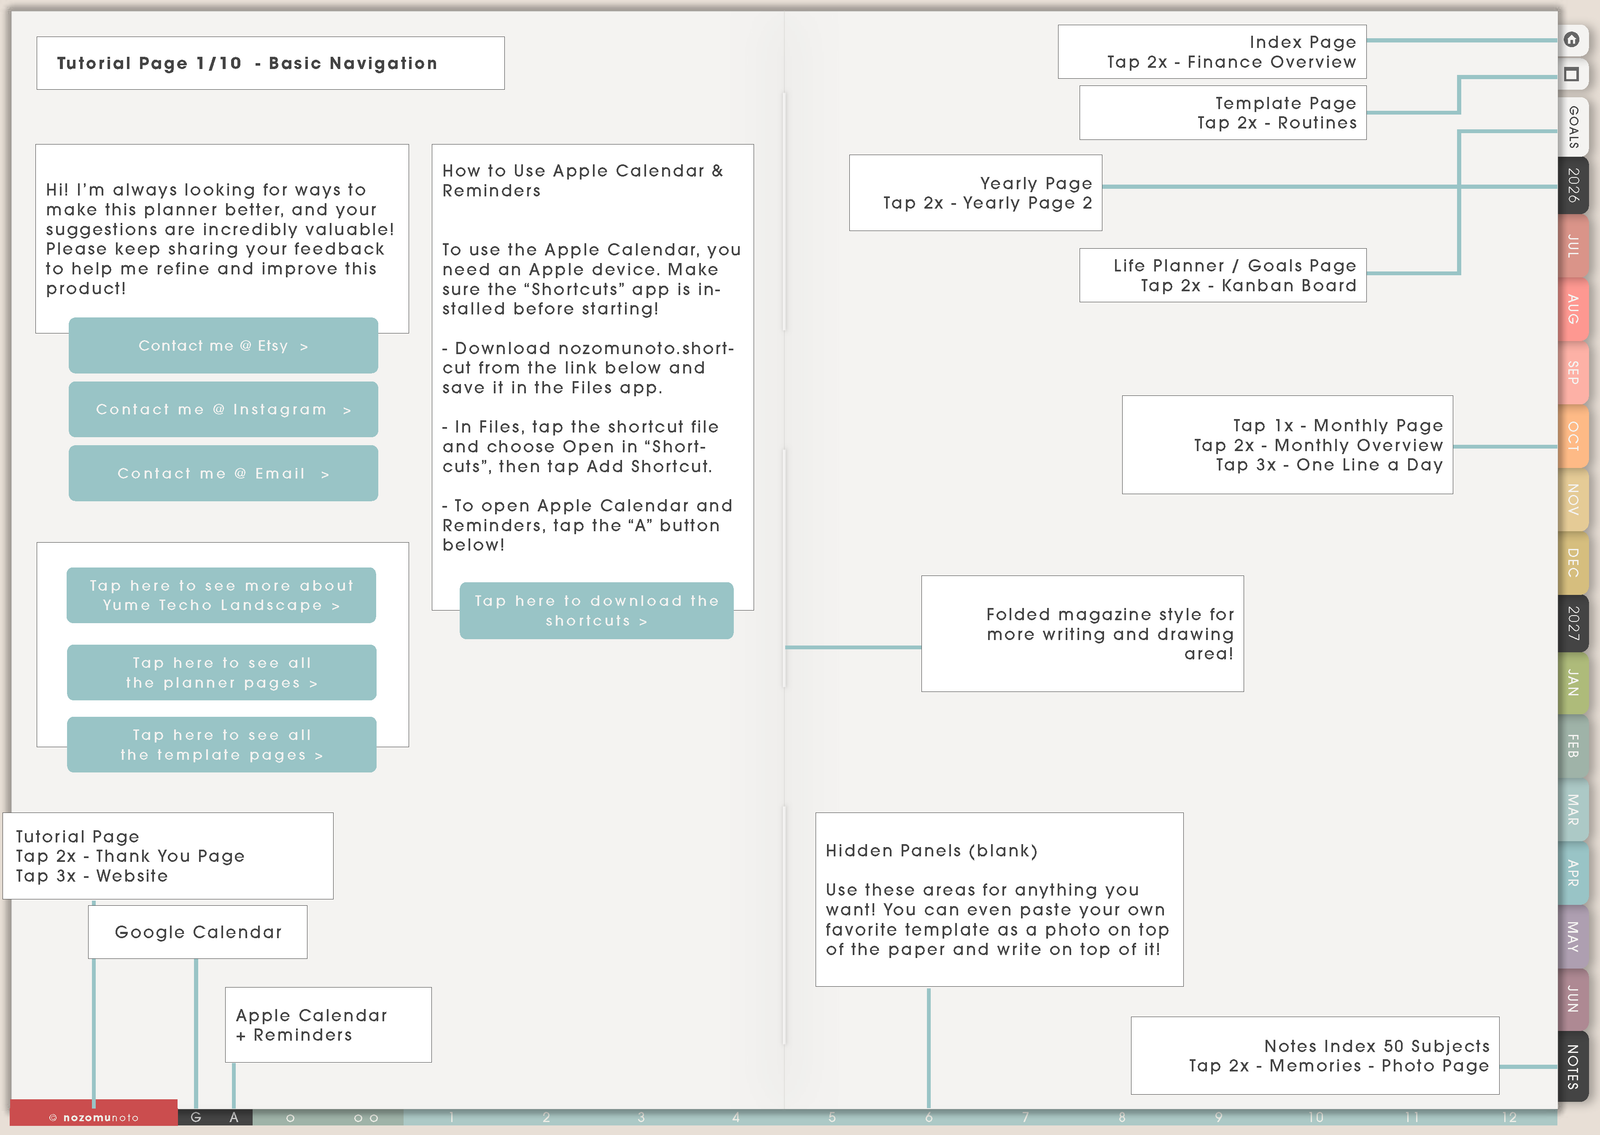Jump to bottom bar number 1
Viewport: 1600px width, 1135px height.
pyautogui.click(x=451, y=1118)
